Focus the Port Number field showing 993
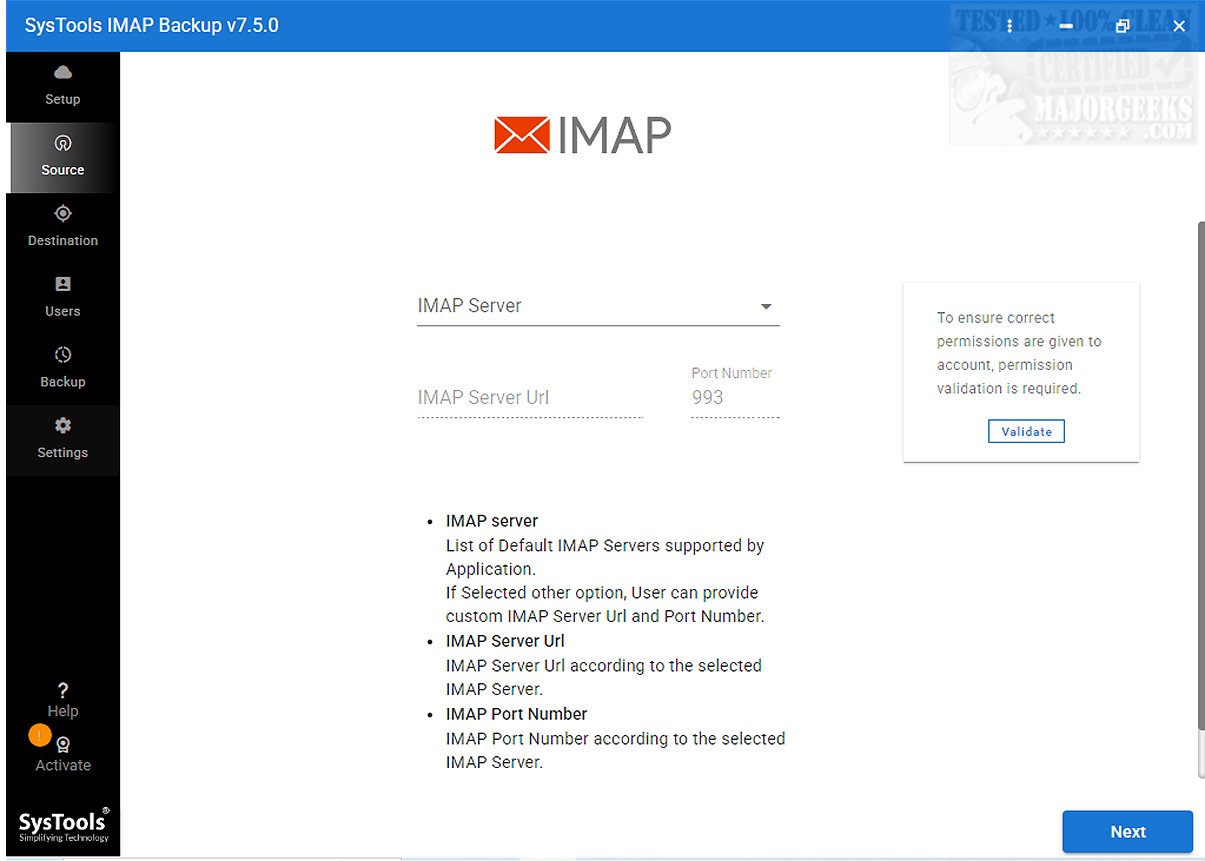 tap(735, 398)
